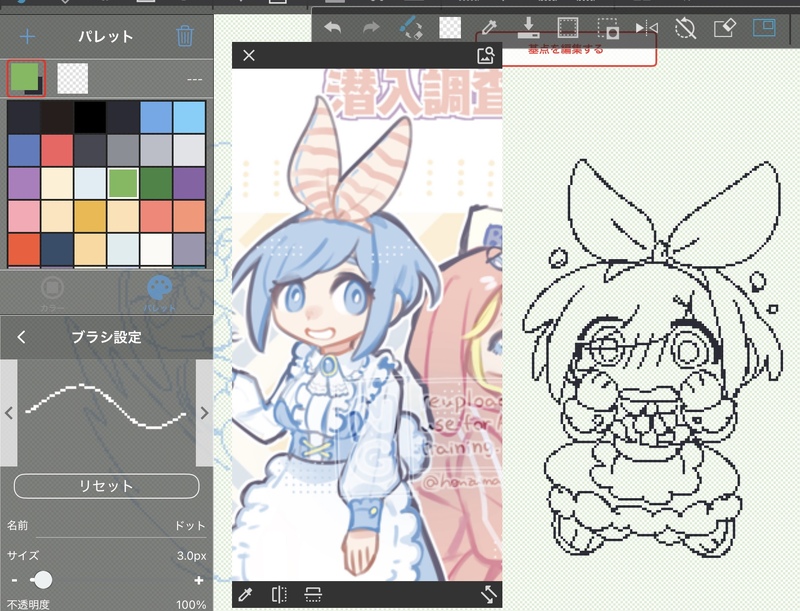This screenshot has width=800, height=611.
Task: Click the サイズ slider handle
Action: 41,580
